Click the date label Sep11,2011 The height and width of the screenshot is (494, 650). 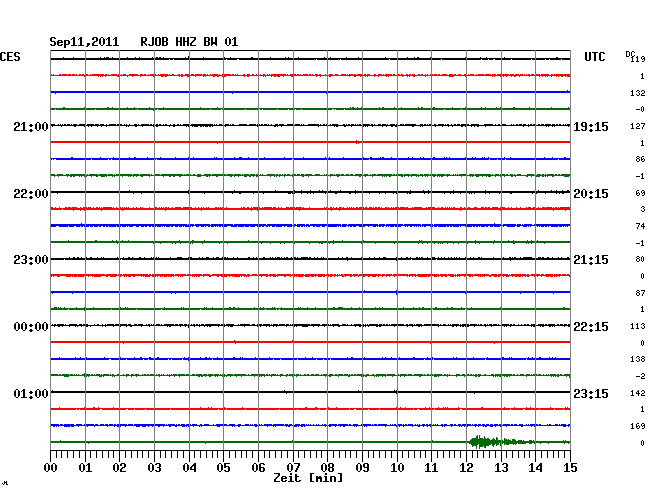tap(84, 42)
